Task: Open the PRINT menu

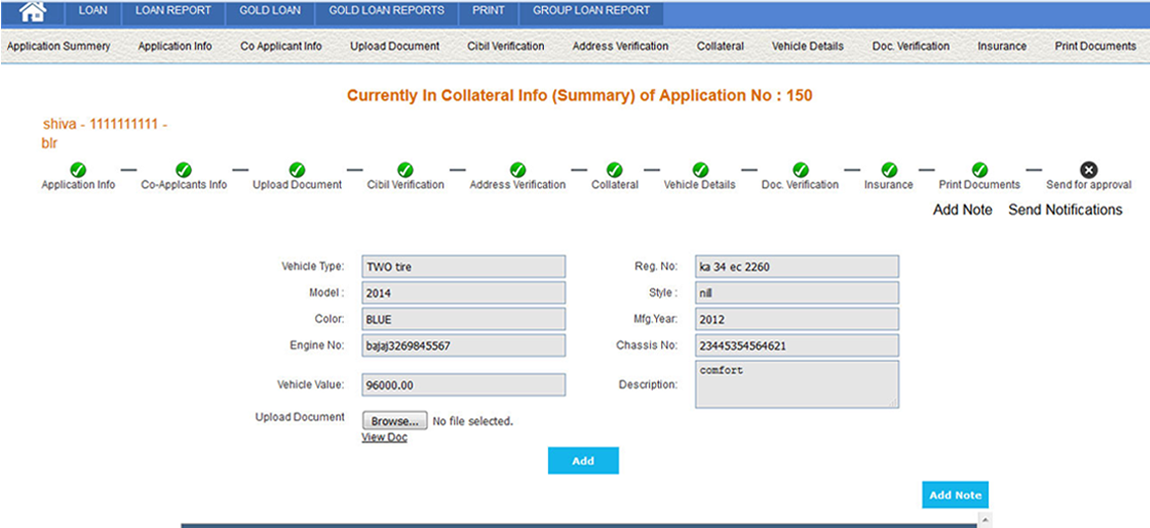Action: pyautogui.click(x=488, y=11)
